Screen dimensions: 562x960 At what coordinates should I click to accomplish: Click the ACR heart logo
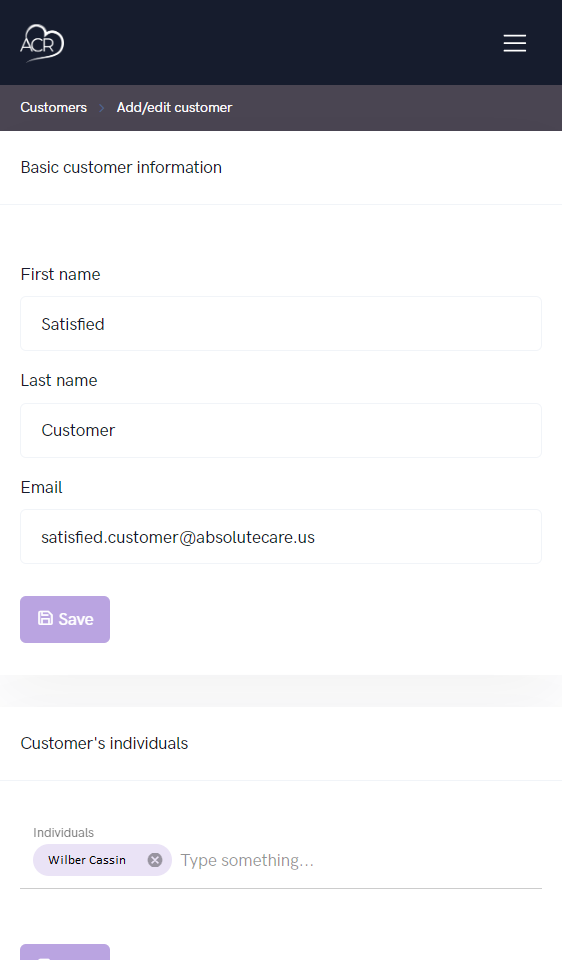click(x=42, y=43)
